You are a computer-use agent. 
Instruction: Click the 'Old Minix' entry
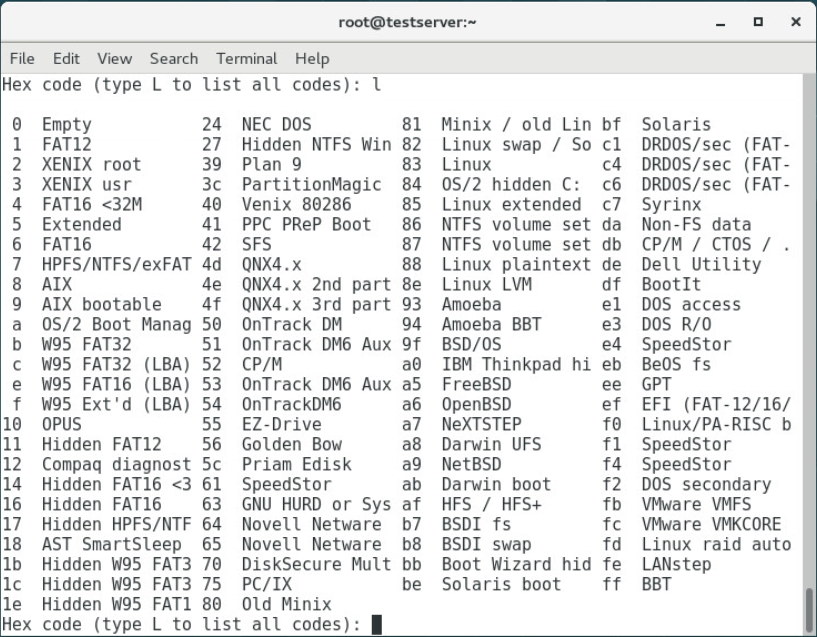(x=287, y=604)
